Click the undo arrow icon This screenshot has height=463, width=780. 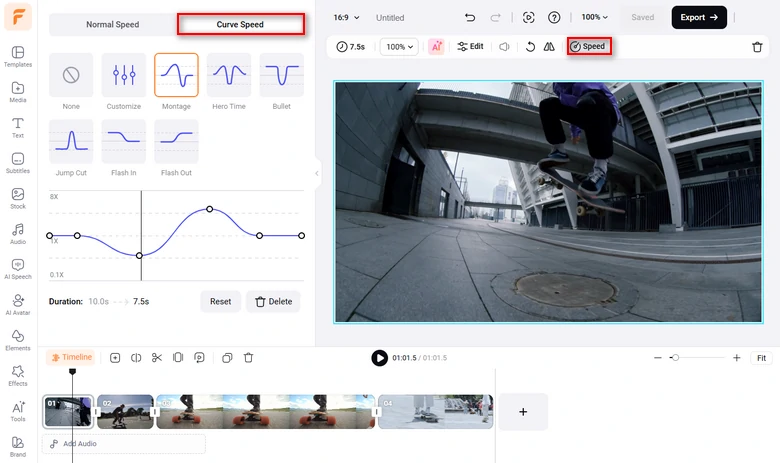click(470, 17)
